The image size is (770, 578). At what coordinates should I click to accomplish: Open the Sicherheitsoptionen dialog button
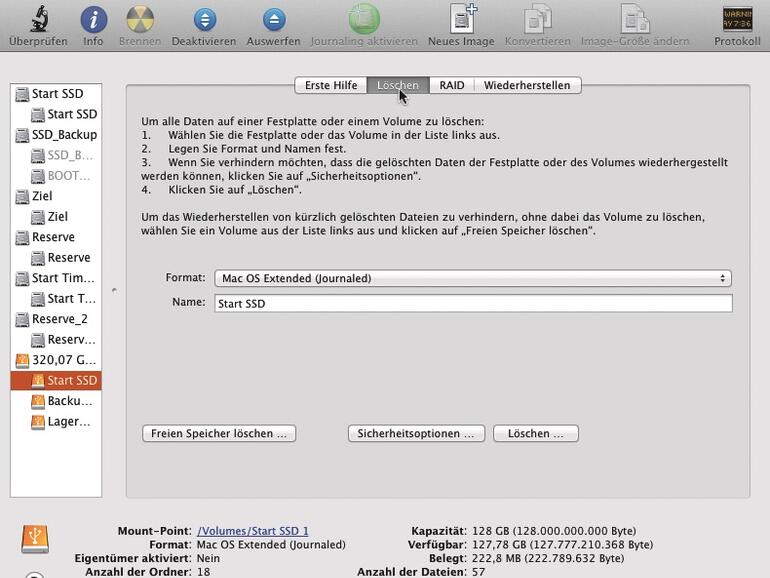point(416,434)
